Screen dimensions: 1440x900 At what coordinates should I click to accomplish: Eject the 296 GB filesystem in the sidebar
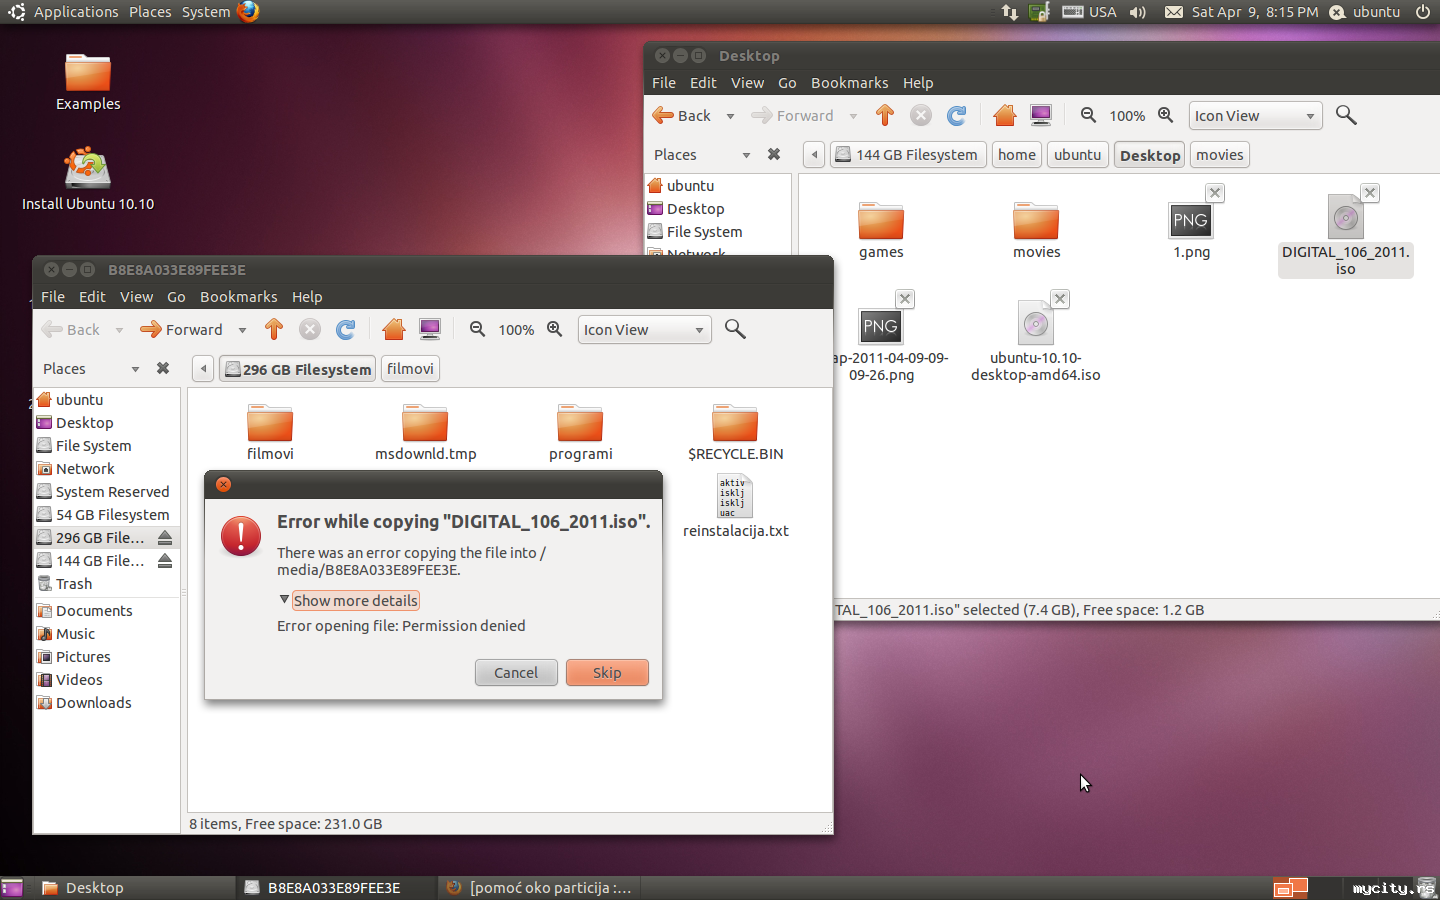click(x=165, y=538)
